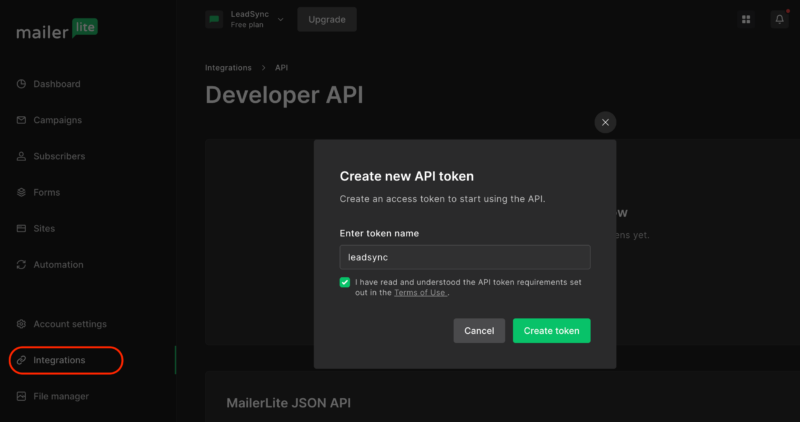Screen dimensions: 800x422
Task: Select Integrations in the sidebar
Action: pos(59,360)
